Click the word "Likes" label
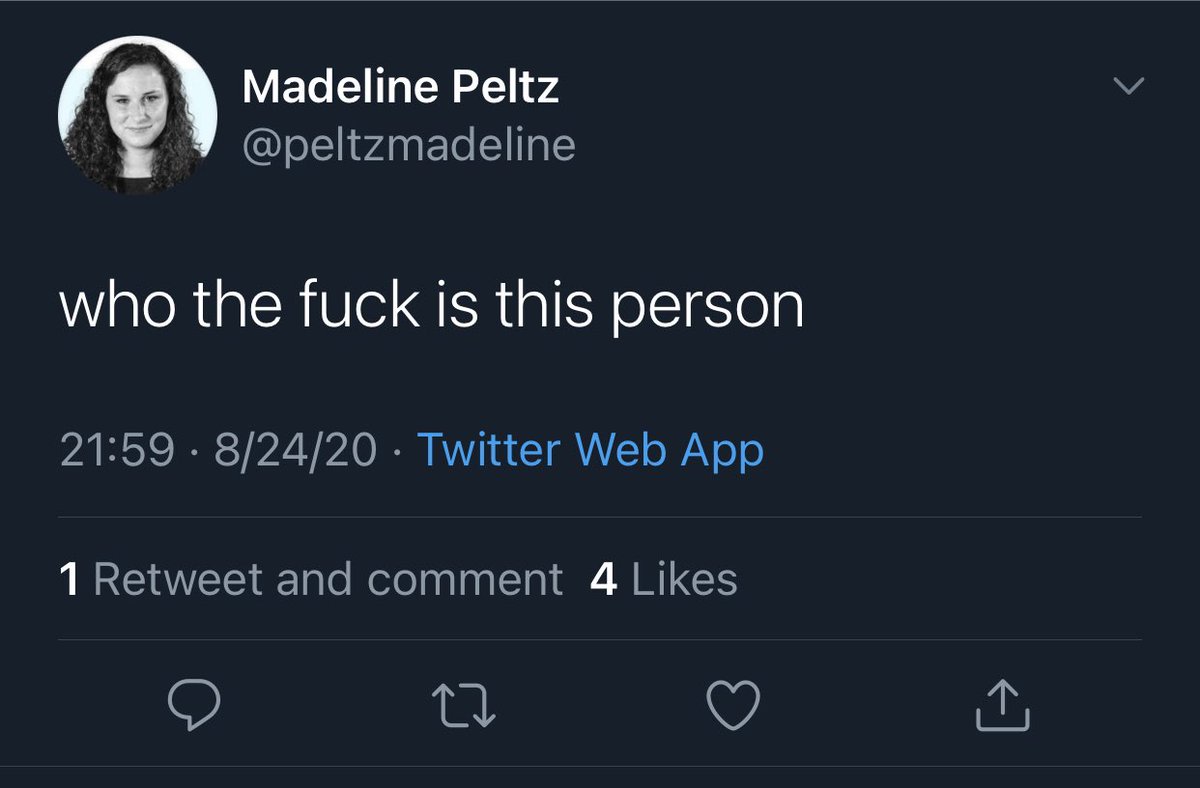 [x=685, y=580]
